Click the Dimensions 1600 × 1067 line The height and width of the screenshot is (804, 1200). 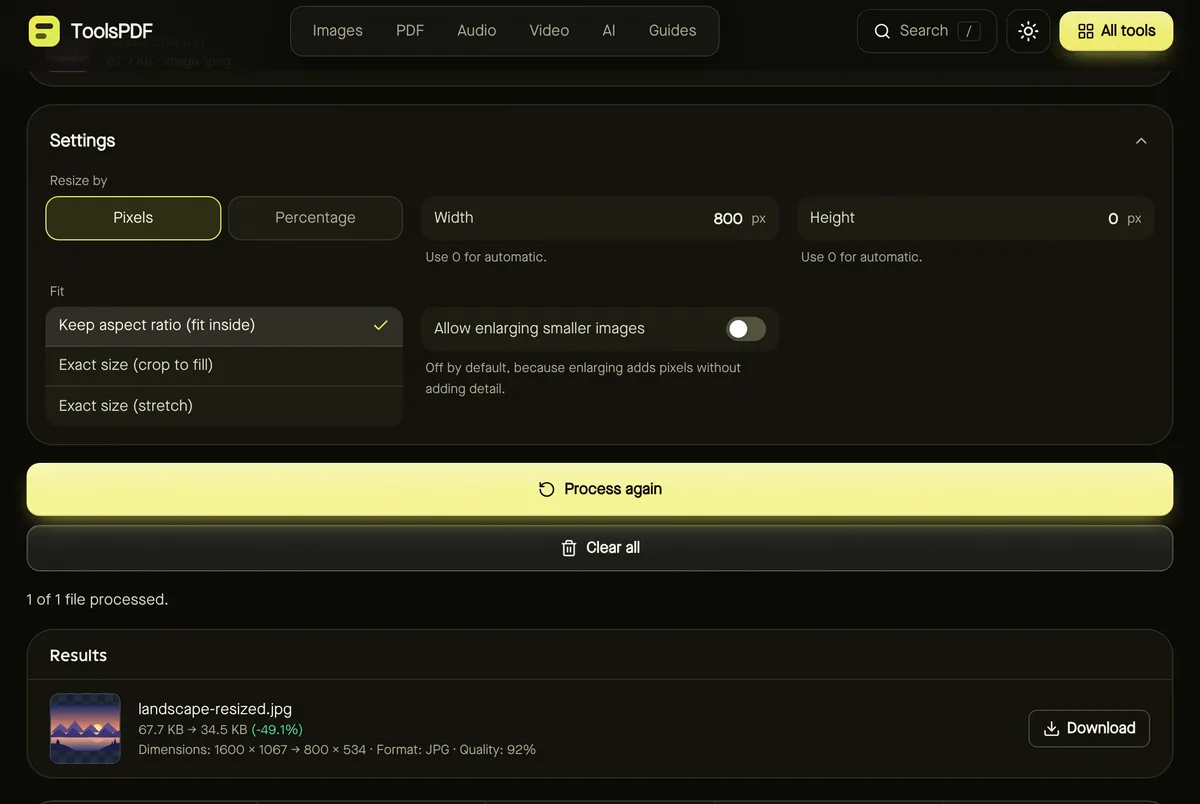(x=337, y=749)
